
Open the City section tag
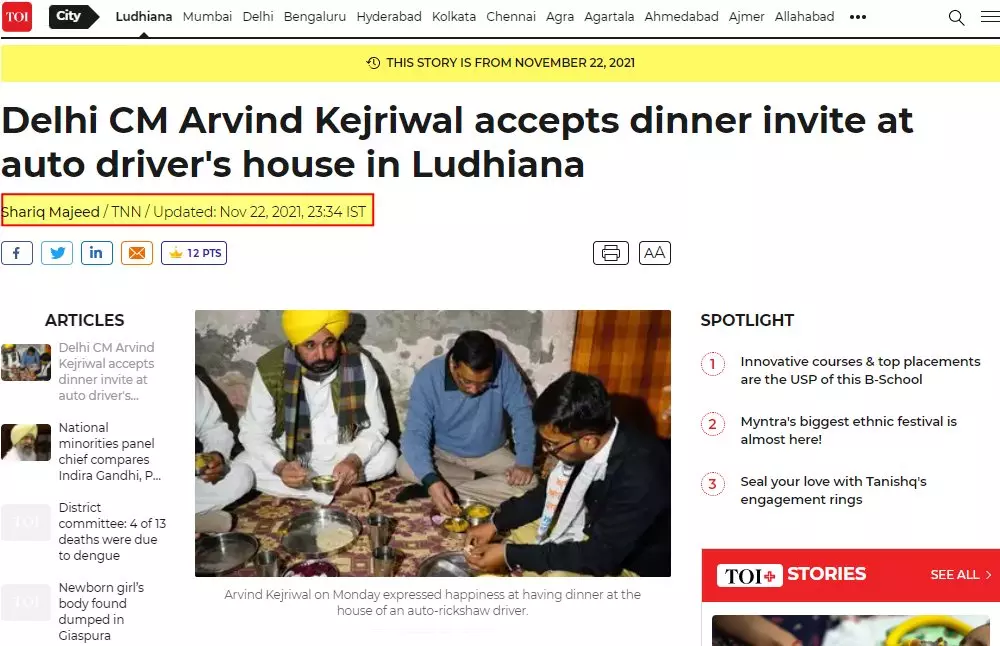pyautogui.click(x=74, y=17)
